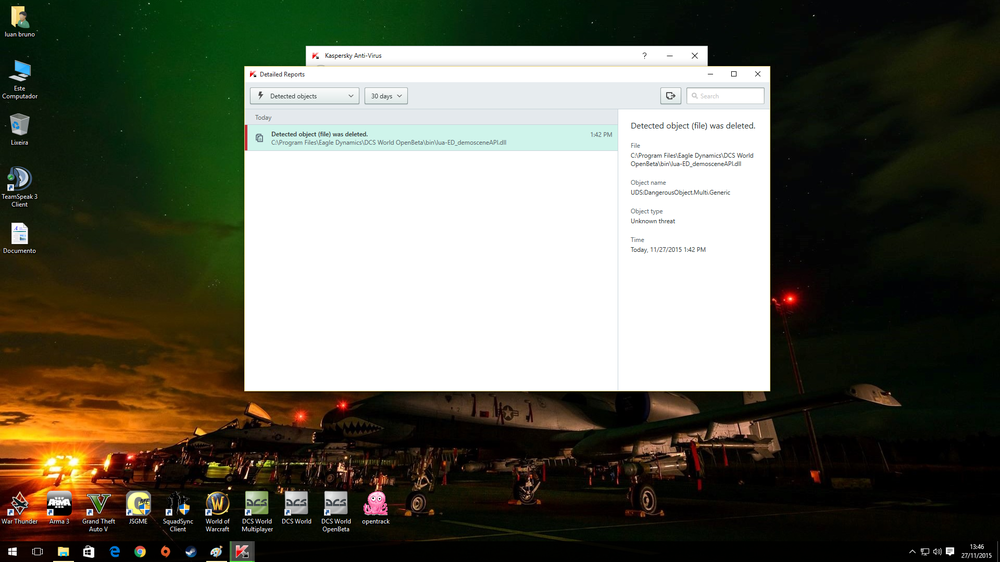Click the Kaspersky icon in the taskbar
The width and height of the screenshot is (1000, 562).
(x=242, y=552)
